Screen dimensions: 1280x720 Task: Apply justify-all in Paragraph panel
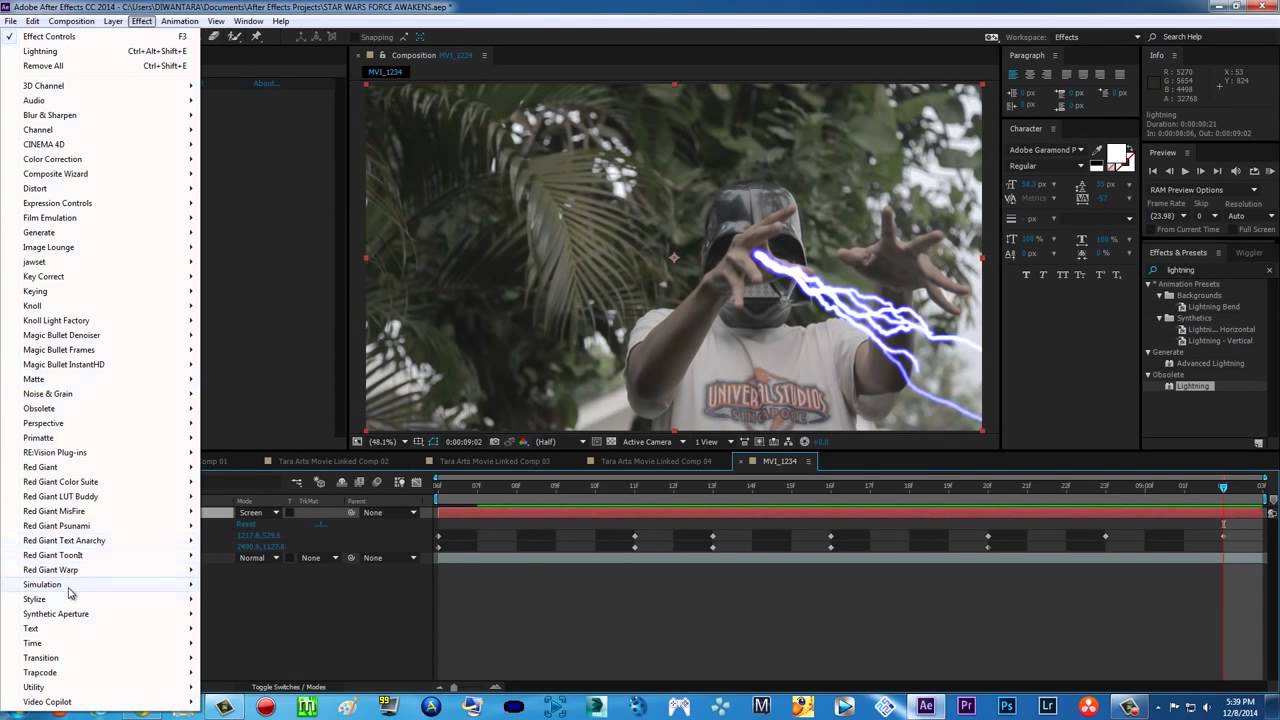coord(1119,74)
